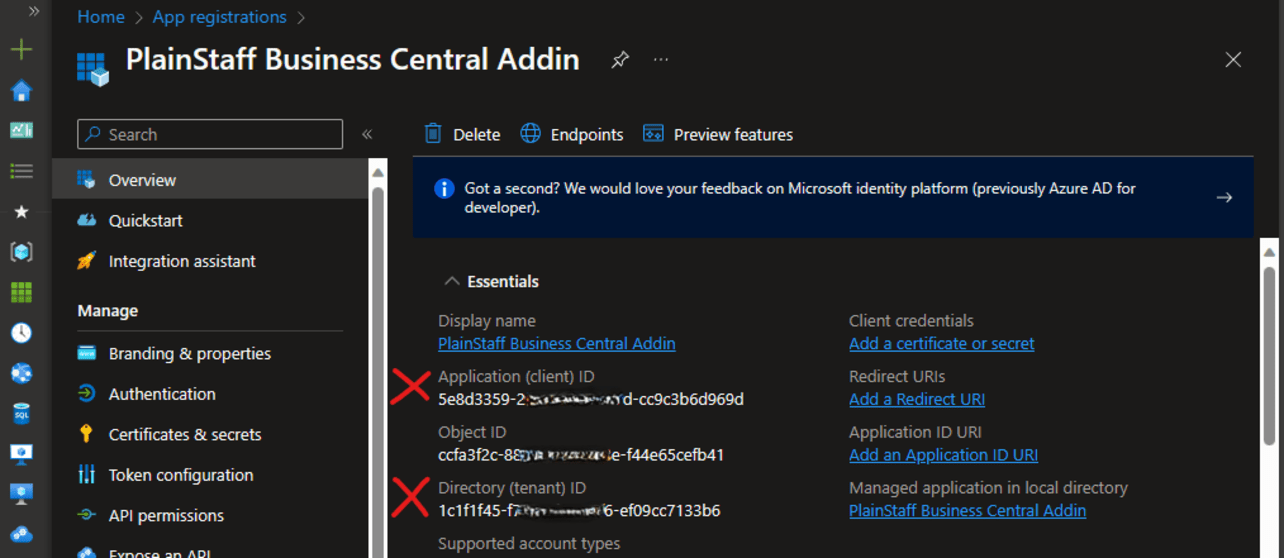Click Add a certificate or secret
The width and height of the screenshot is (1284, 558).
[x=942, y=343]
